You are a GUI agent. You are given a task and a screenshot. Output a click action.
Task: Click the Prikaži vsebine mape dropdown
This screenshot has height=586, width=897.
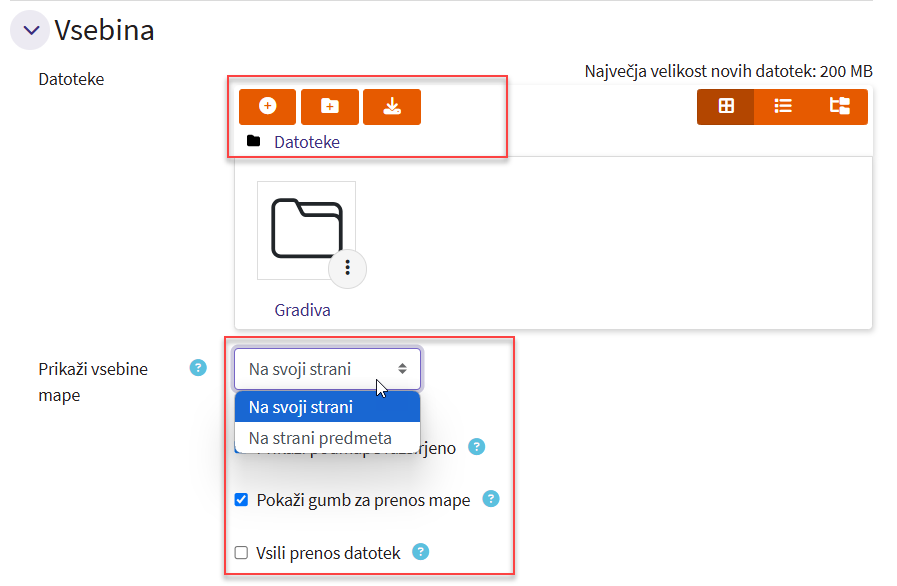coord(328,369)
